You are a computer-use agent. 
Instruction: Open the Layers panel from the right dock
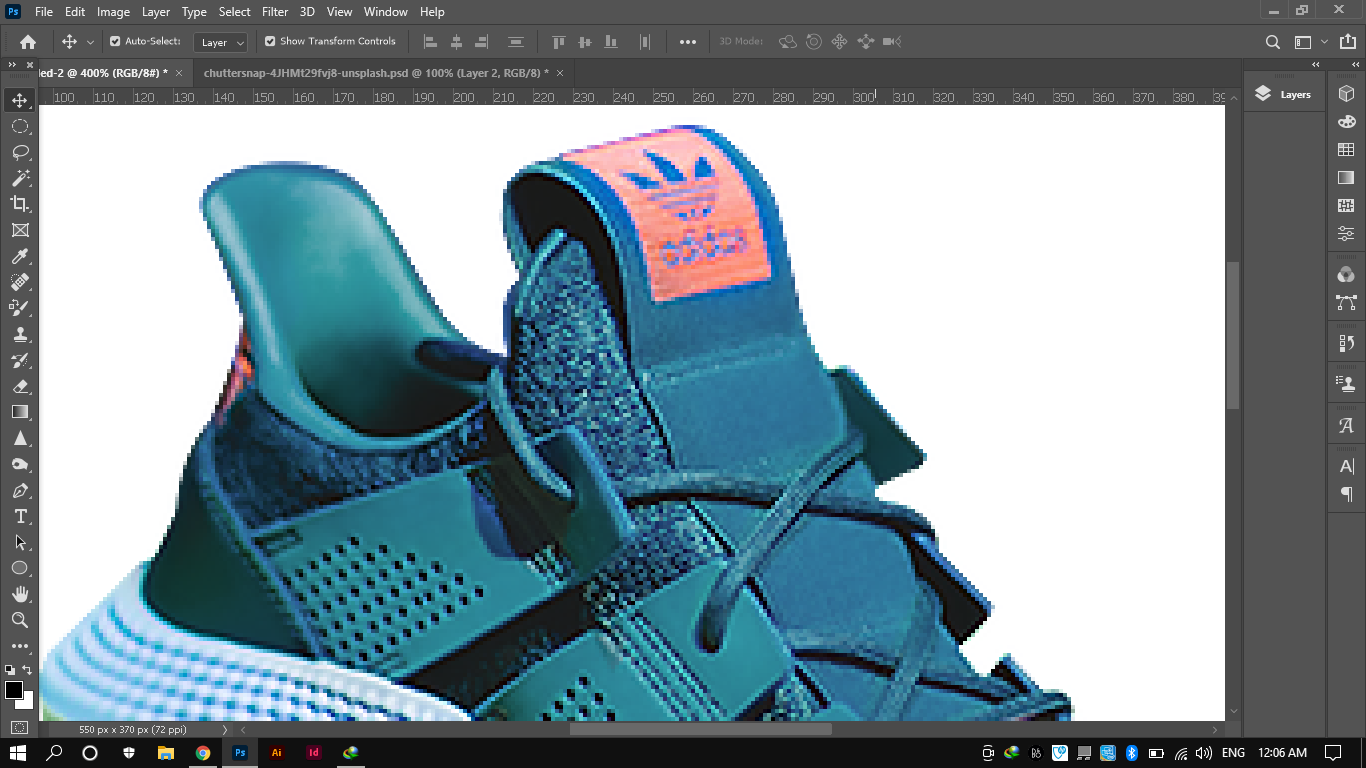(x=1283, y=93)
